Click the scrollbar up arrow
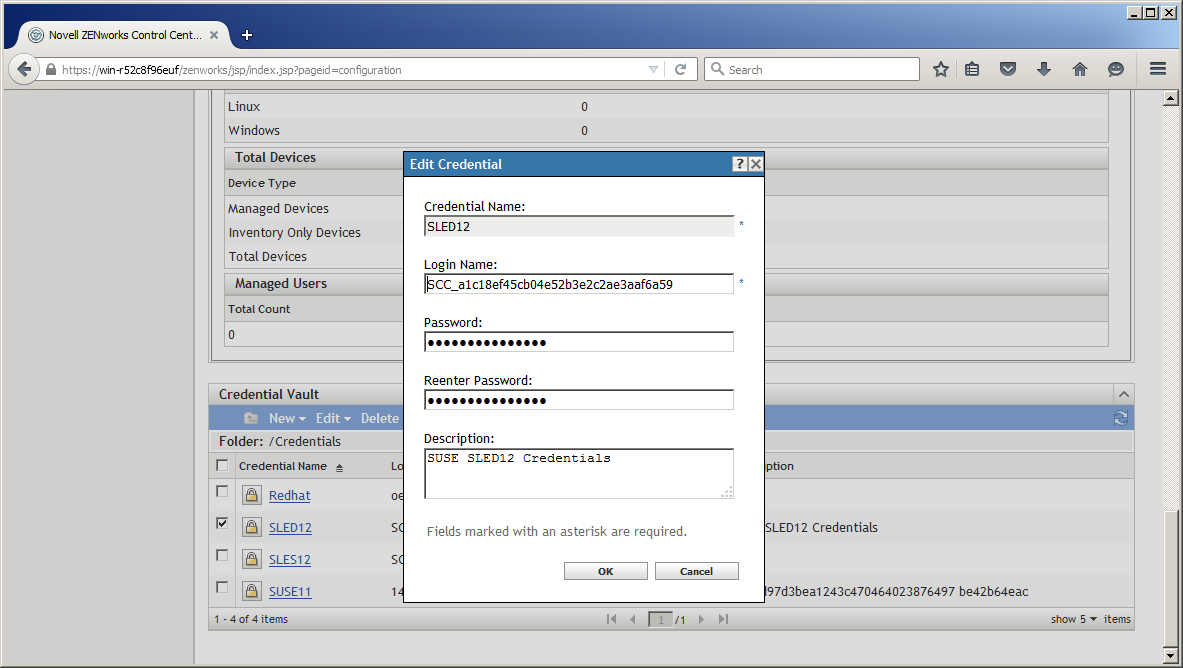Image resolution: width=1183 pixels, height=668 pixels. tap(1170, 98)
